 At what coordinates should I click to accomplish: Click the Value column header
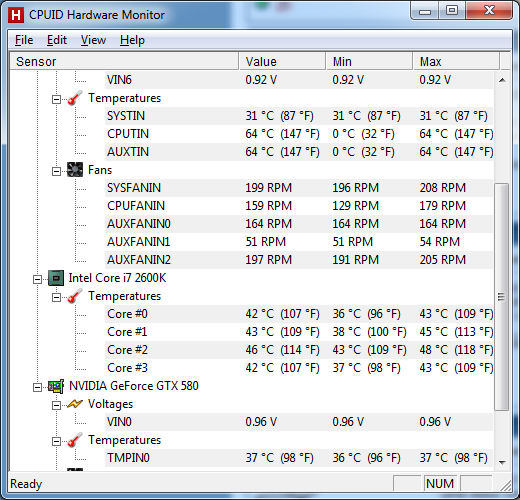tap(282, 61)
